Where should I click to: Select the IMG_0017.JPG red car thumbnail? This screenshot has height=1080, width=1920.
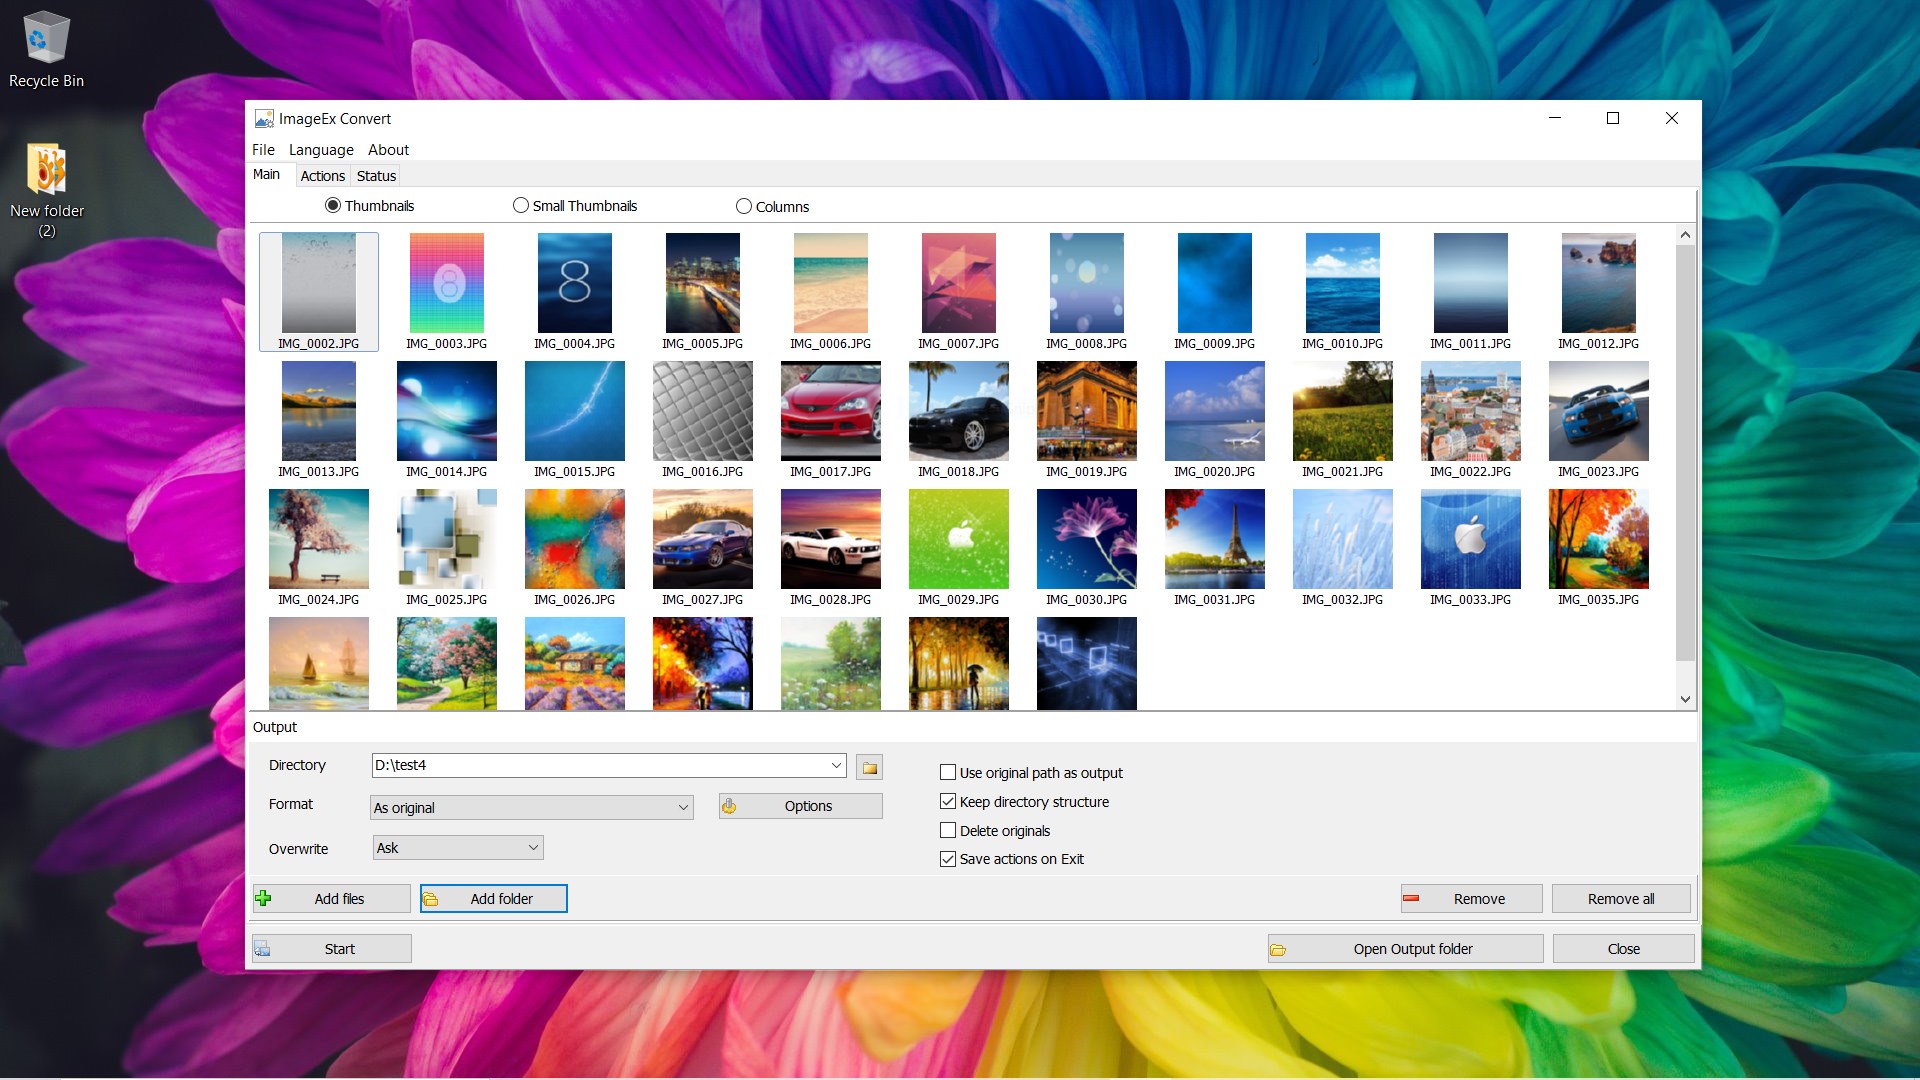pos(830,412)
